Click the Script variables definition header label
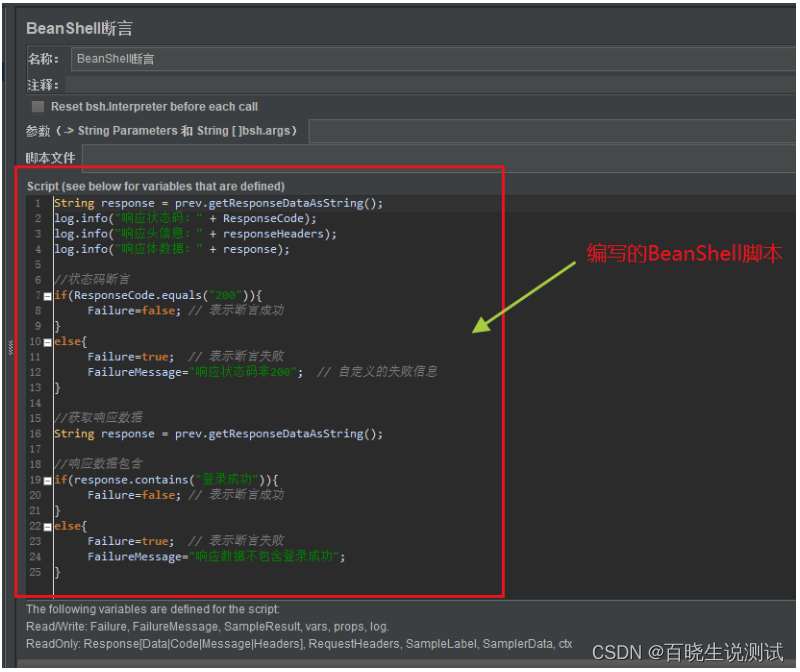This screenshot has width=800, height=672. (160, 186)
